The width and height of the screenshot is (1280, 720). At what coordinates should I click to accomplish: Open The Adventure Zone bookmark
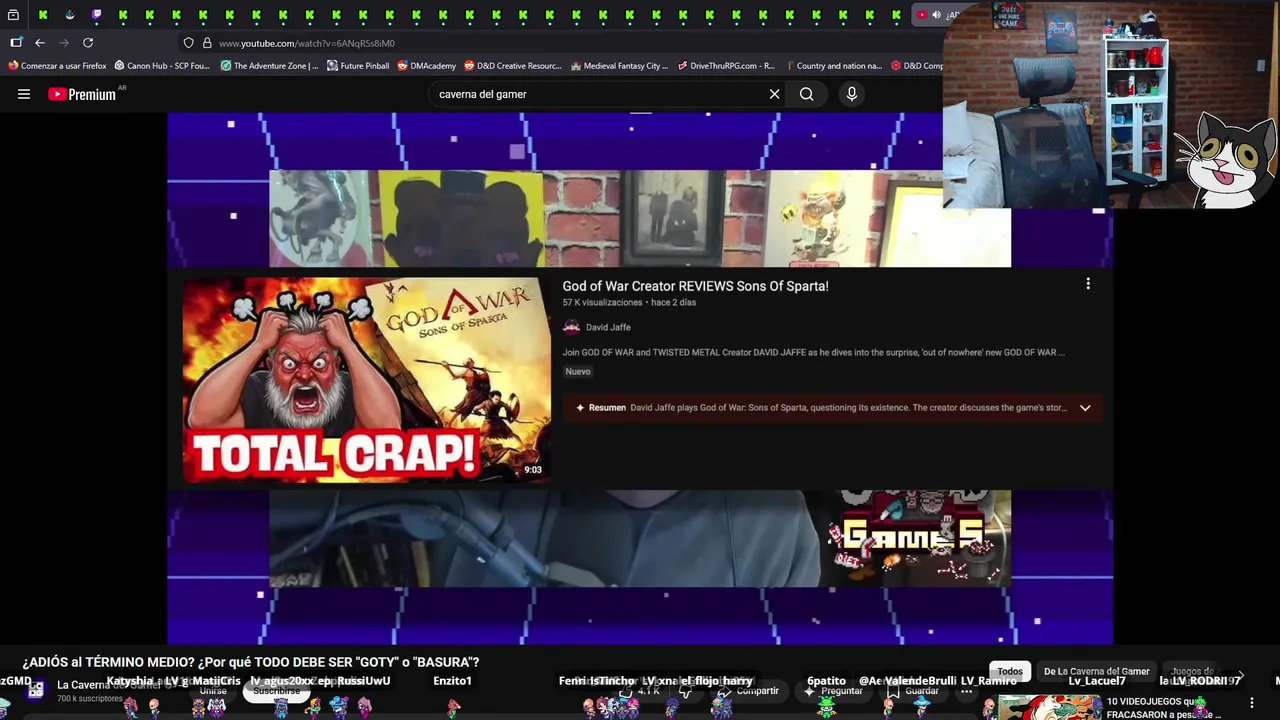pyautogui.click(x=269, y=66)
